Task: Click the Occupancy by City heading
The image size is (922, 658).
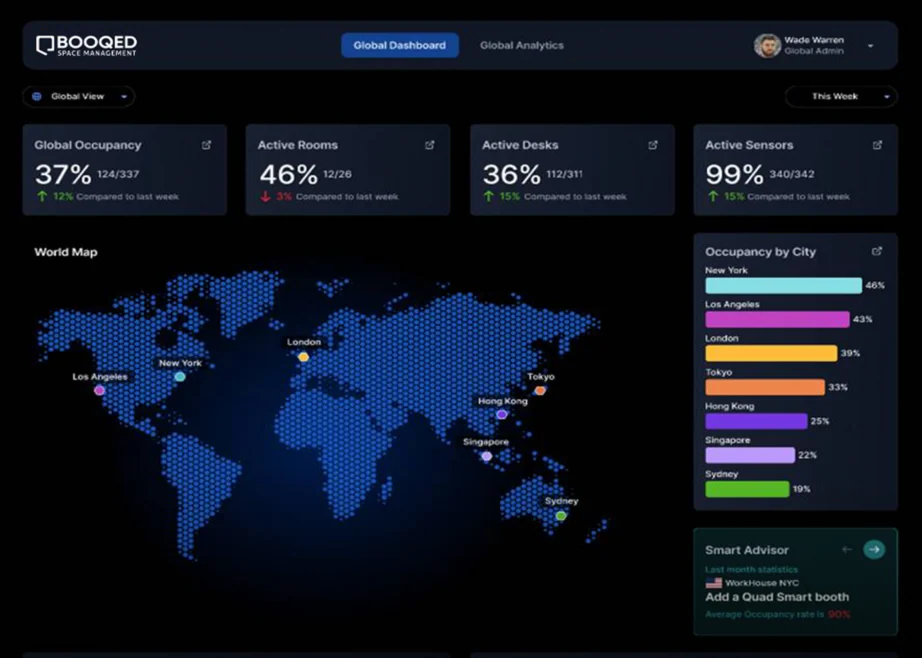Action: click(x=760, y=252)
